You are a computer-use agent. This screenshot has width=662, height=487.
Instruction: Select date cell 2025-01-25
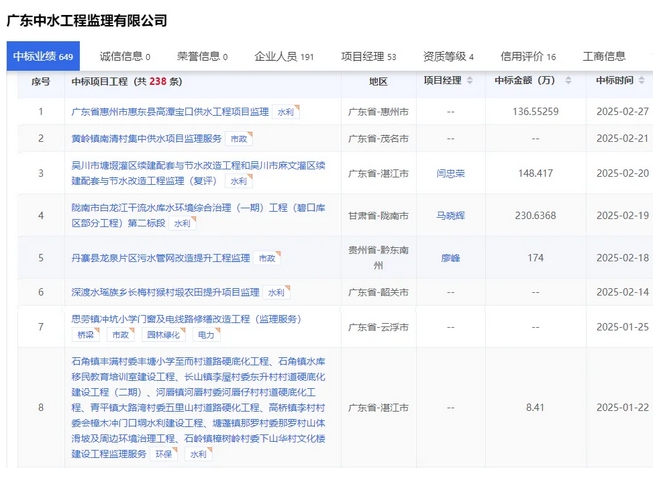click(x=622, y=327)
